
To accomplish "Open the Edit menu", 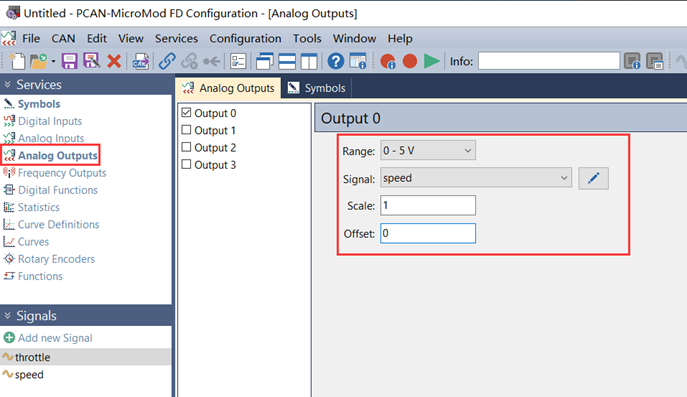I will pos(96,39).
